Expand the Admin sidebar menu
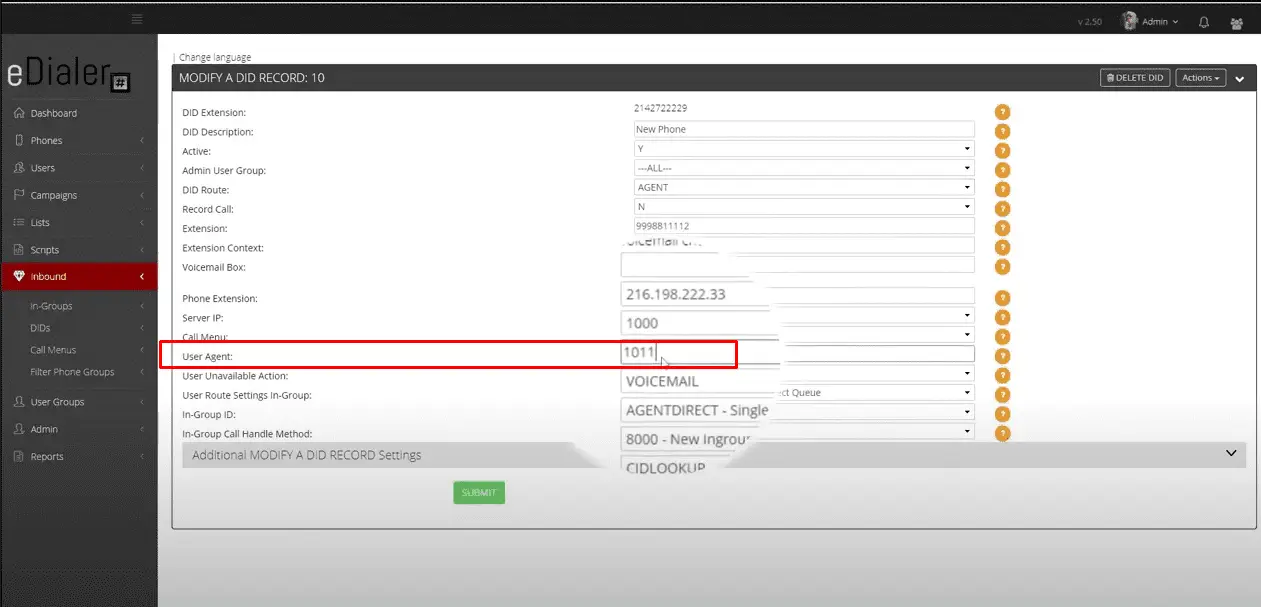 coord(78,429)
